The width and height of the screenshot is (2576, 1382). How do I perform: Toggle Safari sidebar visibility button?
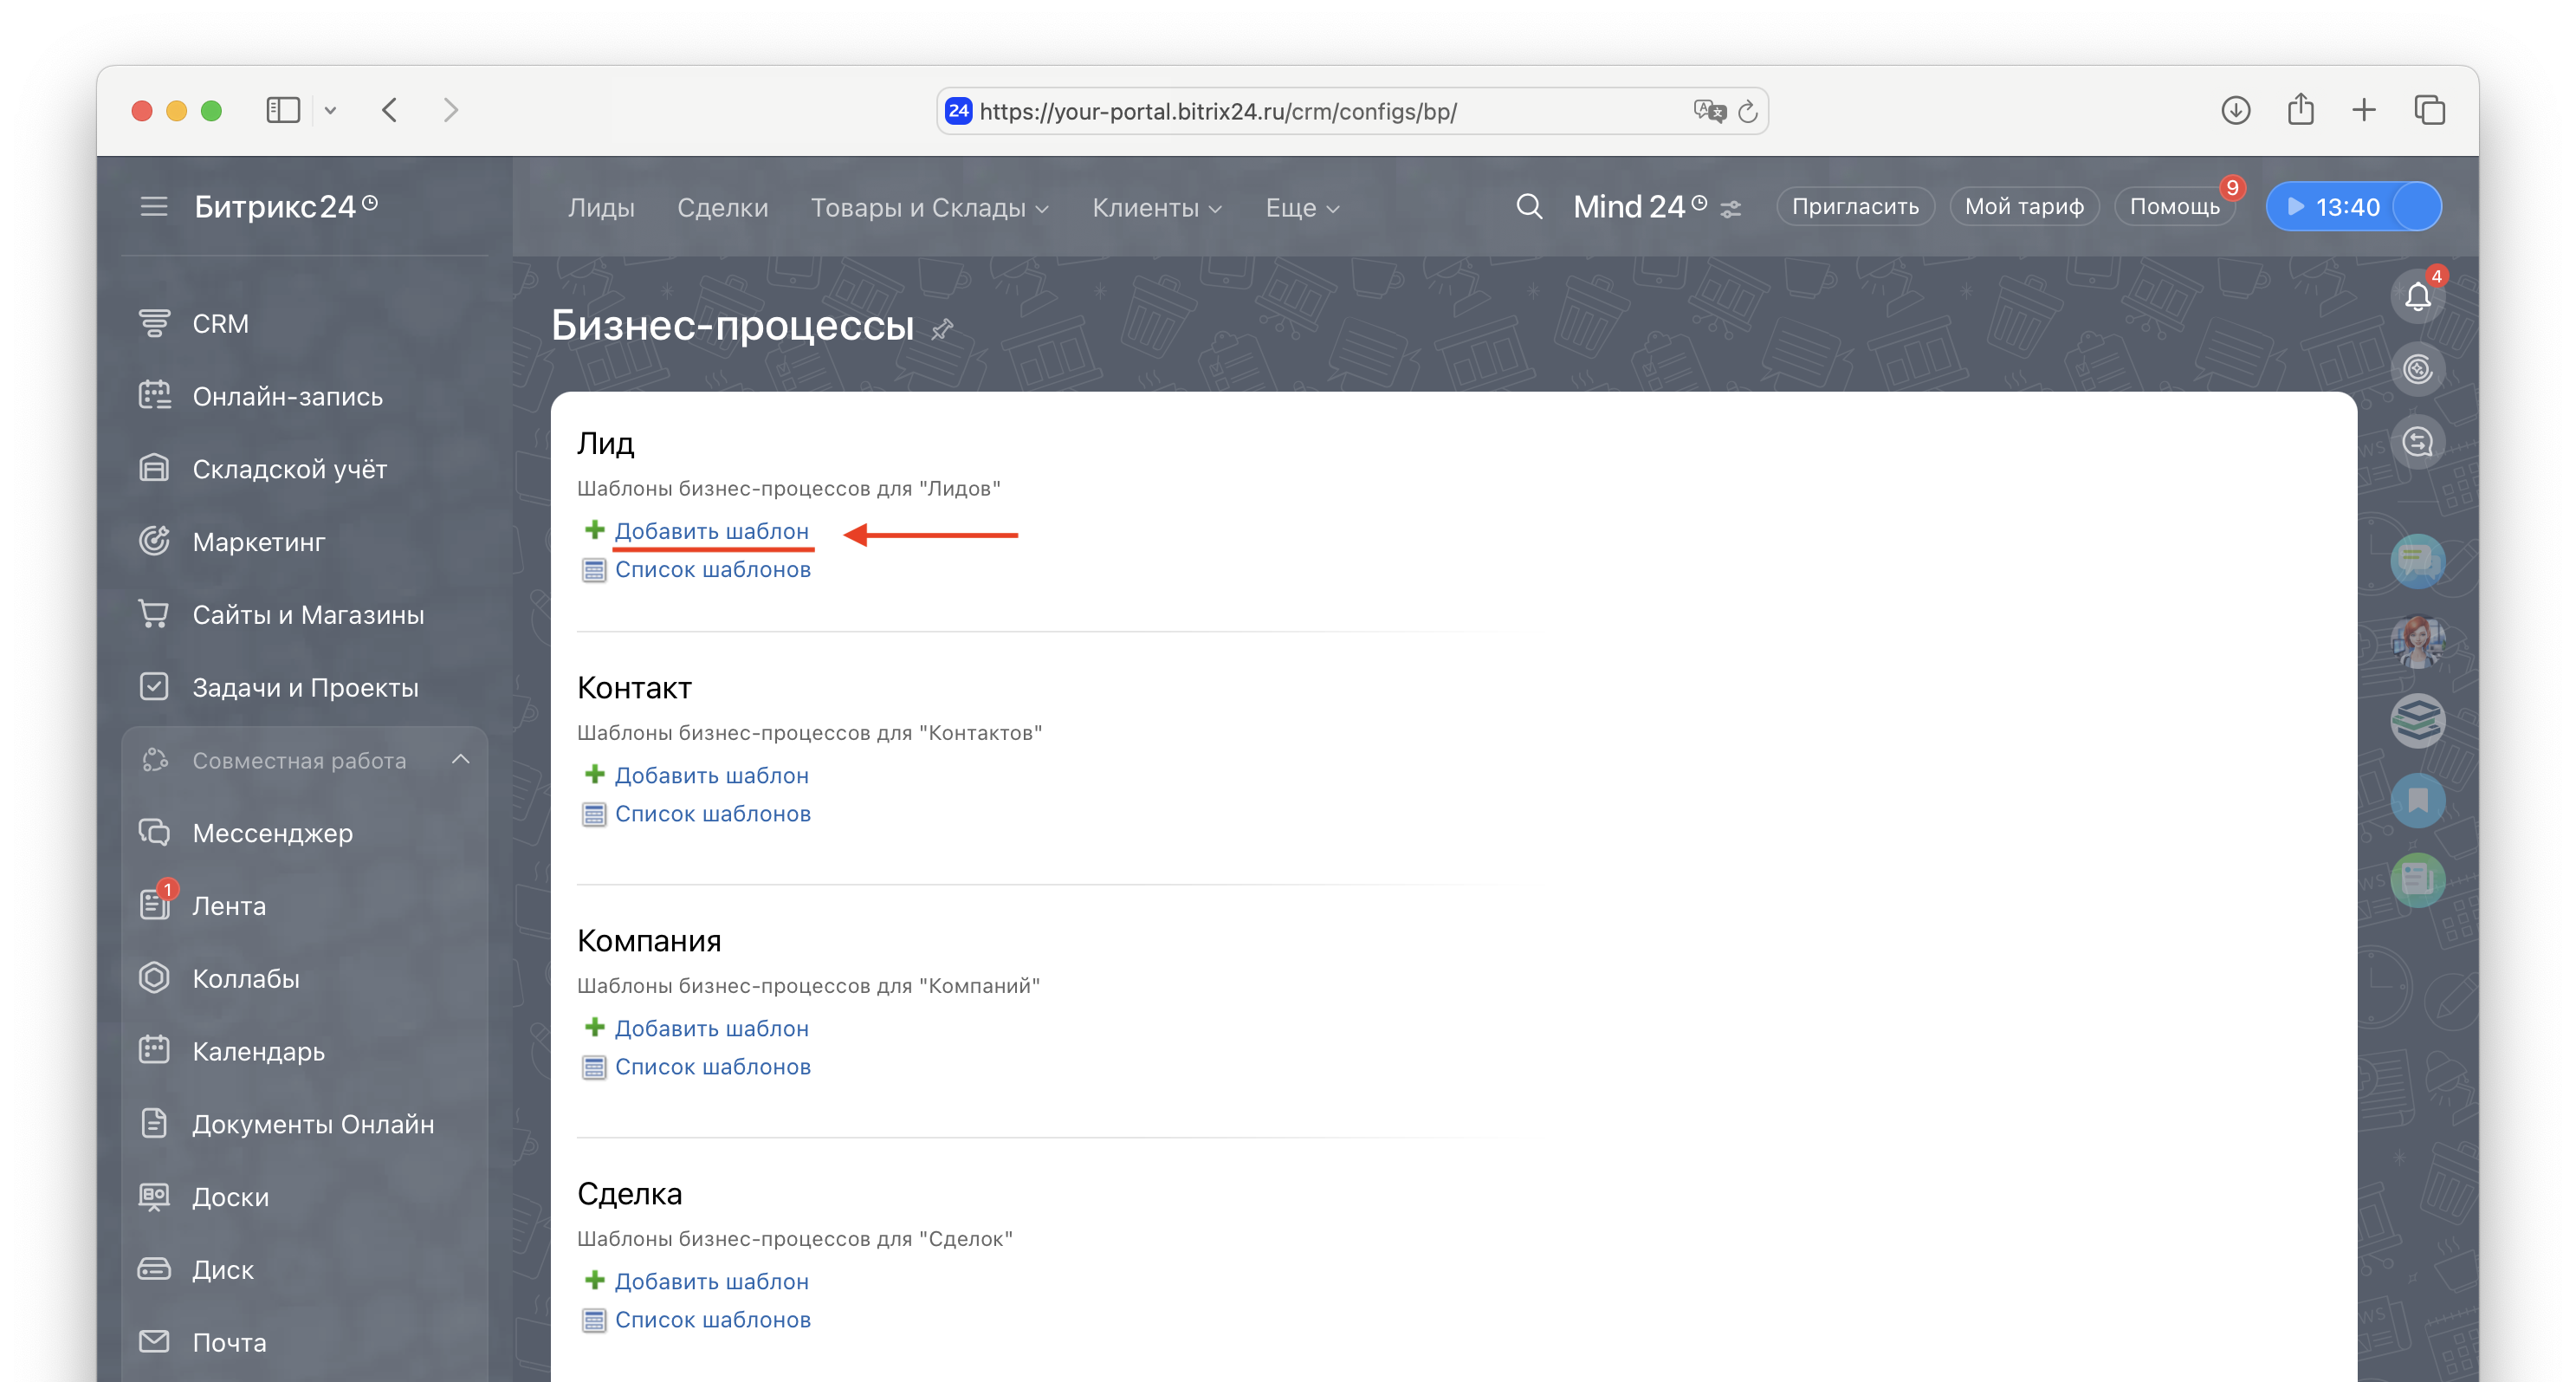(x=283, y=110)
